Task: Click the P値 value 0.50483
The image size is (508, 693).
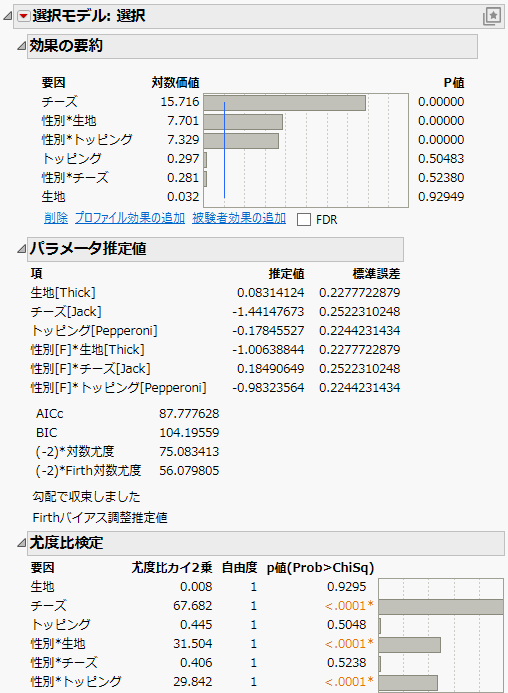Action: [x=441, y=159]
